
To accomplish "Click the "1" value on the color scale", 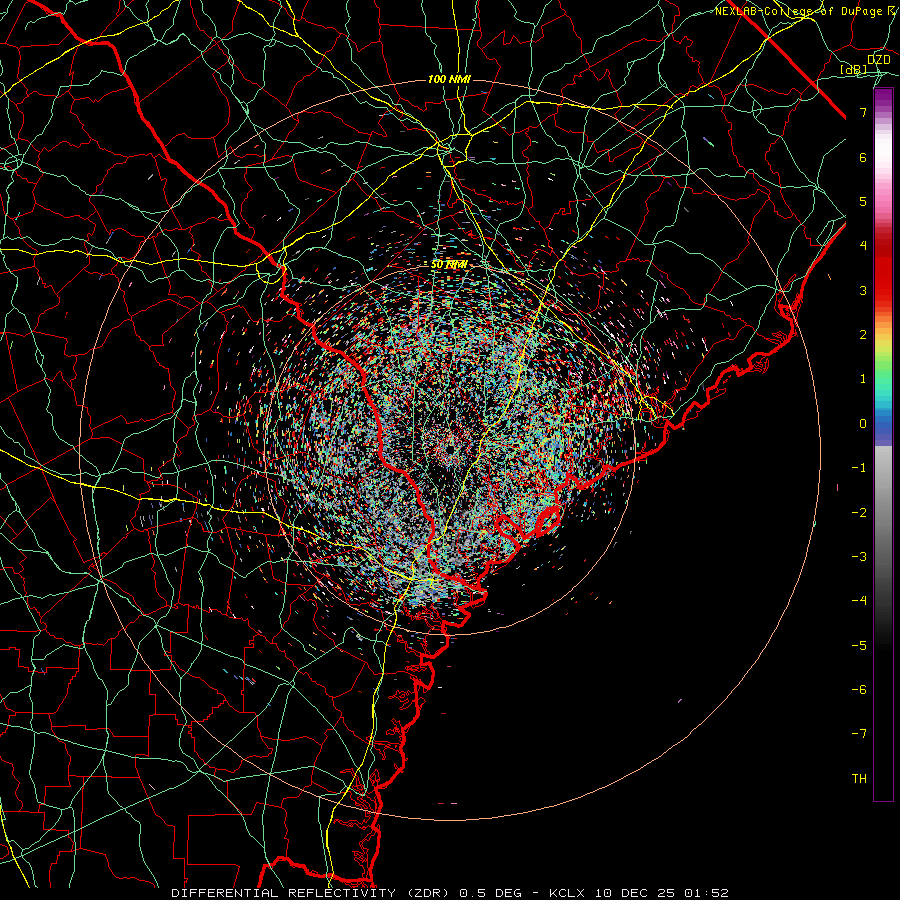I will 863,379.
